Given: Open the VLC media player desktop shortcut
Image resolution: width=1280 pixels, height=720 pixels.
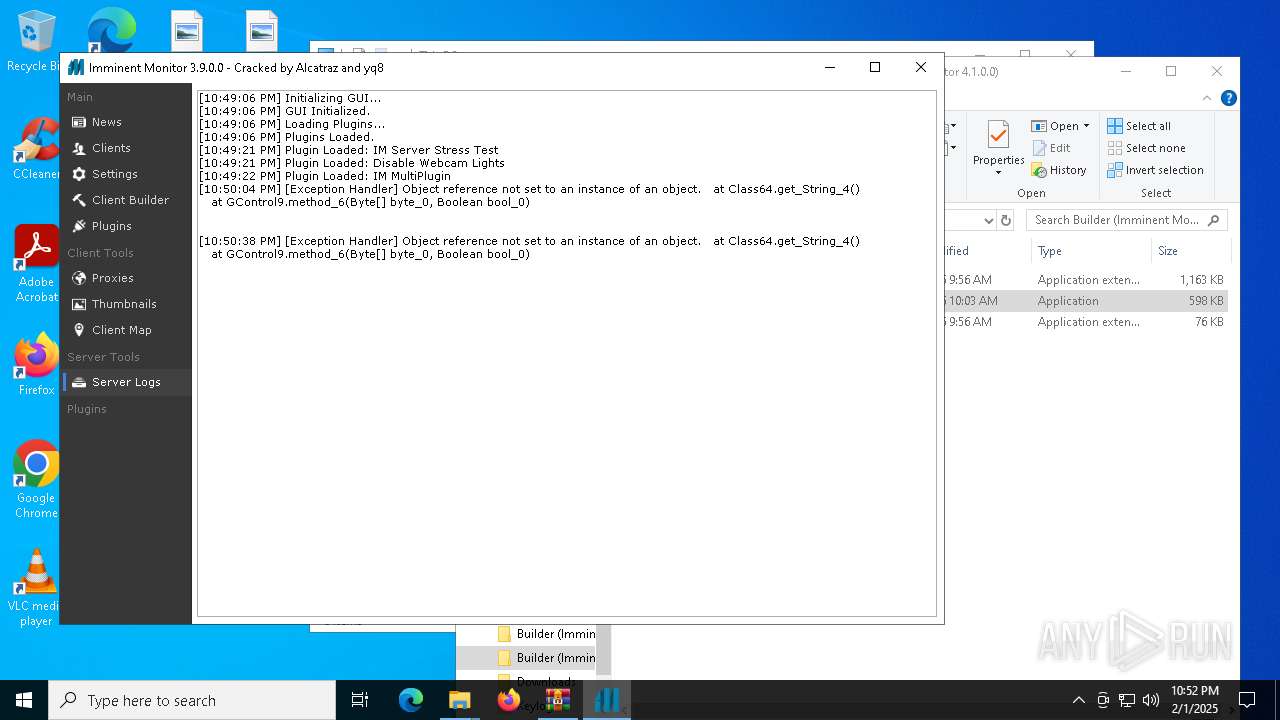Looking at the screenshot, I should tap(36, 588).
